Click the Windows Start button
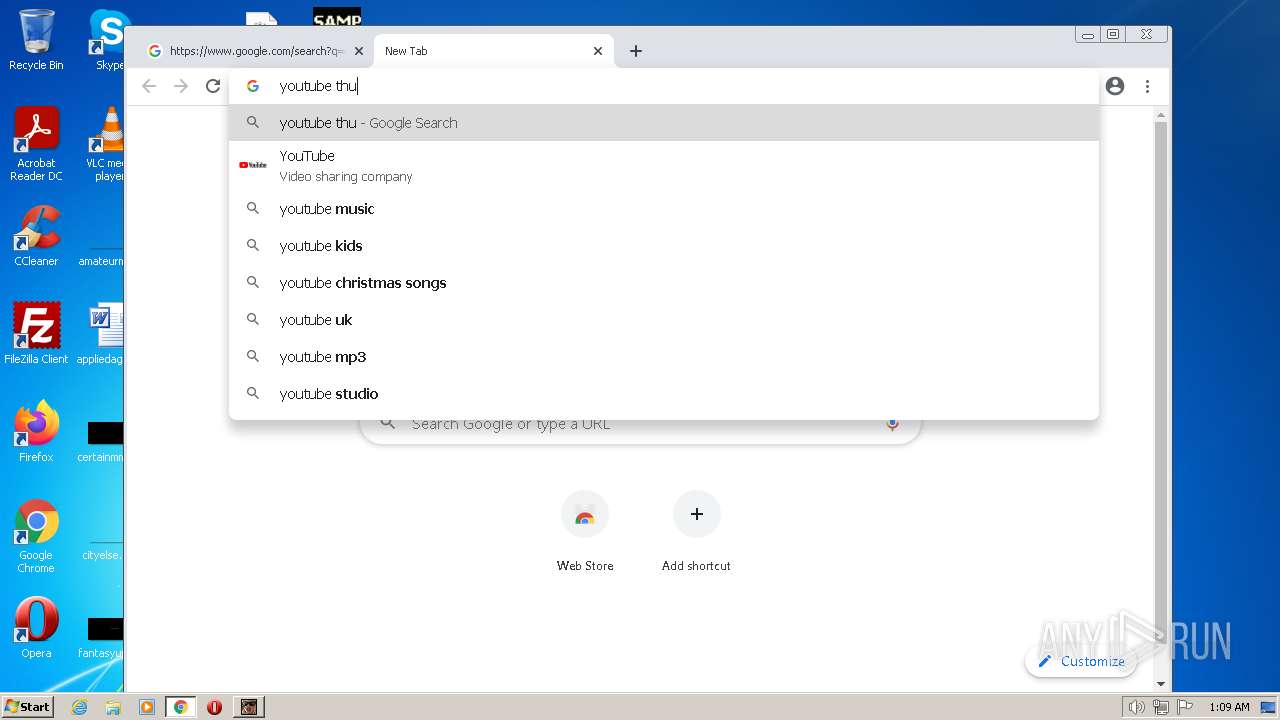1280x720 pixels. click(27, 706)
